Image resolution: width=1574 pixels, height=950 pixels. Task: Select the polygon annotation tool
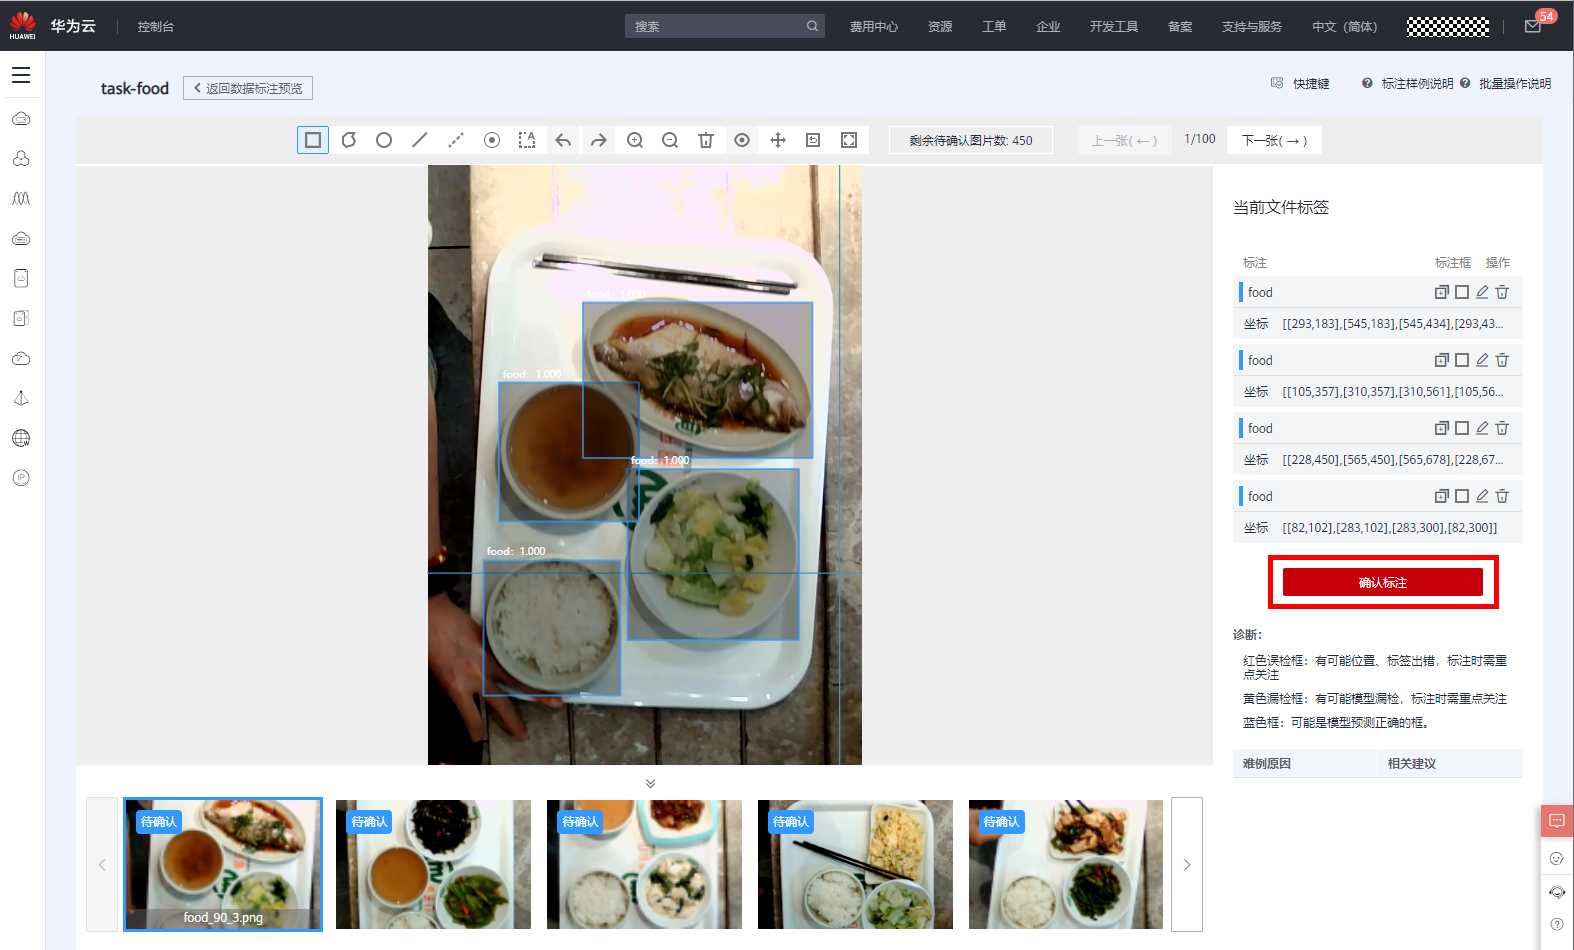tap(349, 140)
